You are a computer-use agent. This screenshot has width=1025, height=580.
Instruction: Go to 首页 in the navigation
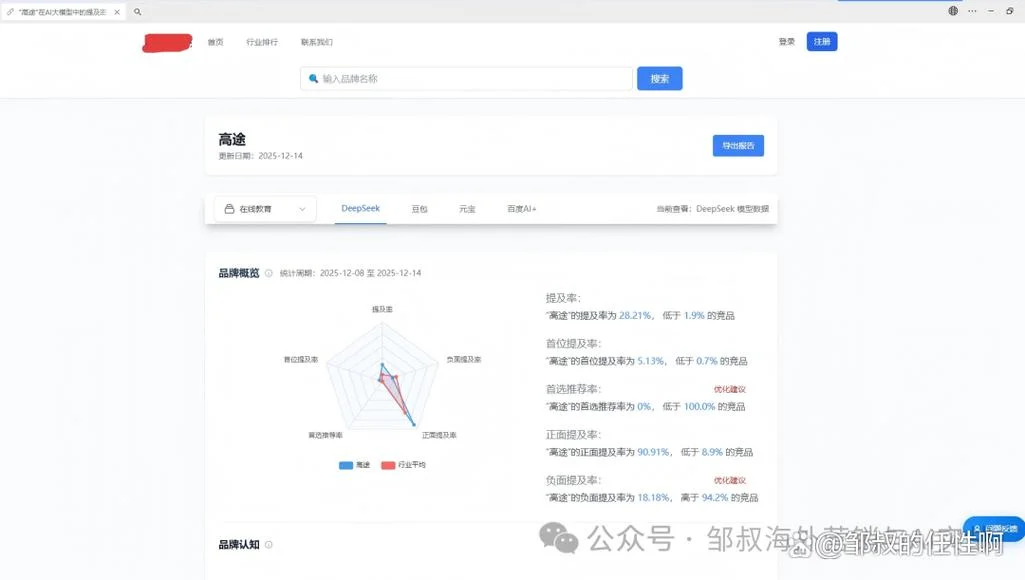tap(216, 42)
